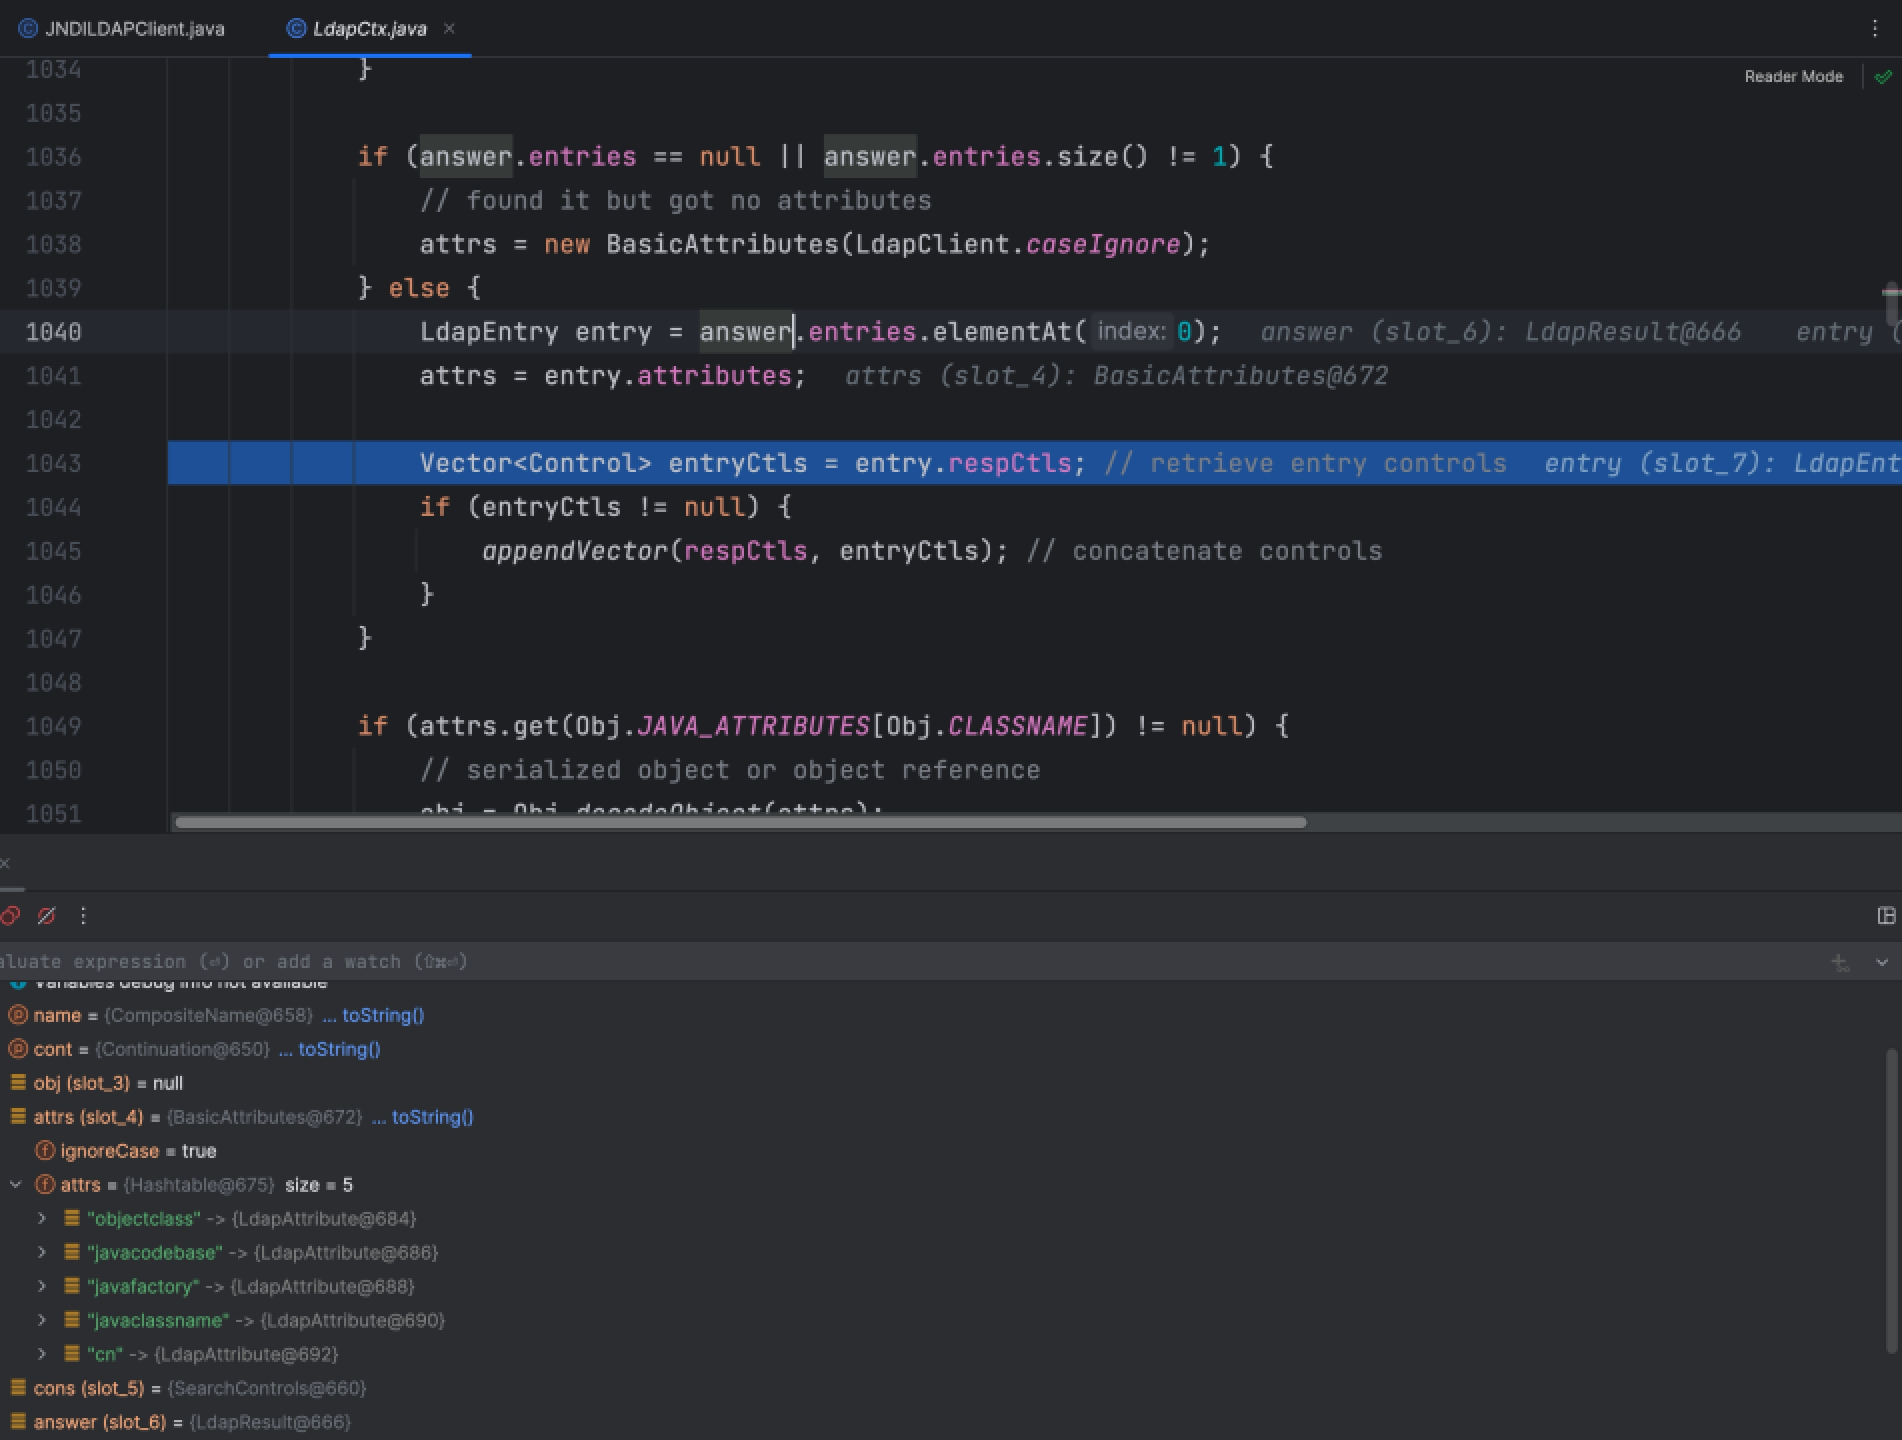Screen dimensions: 1902x1440
Task: Click the "javaclassname" entry icon
Action: tap(72, 1321)
